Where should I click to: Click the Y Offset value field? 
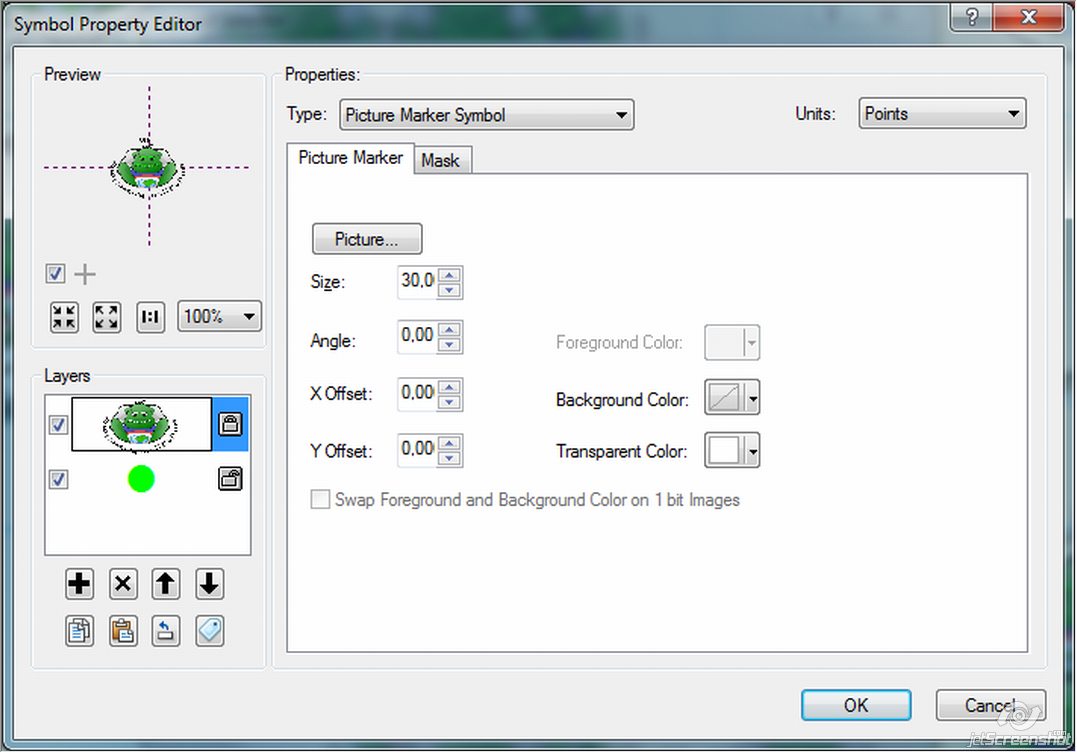[x=418, y=449]
